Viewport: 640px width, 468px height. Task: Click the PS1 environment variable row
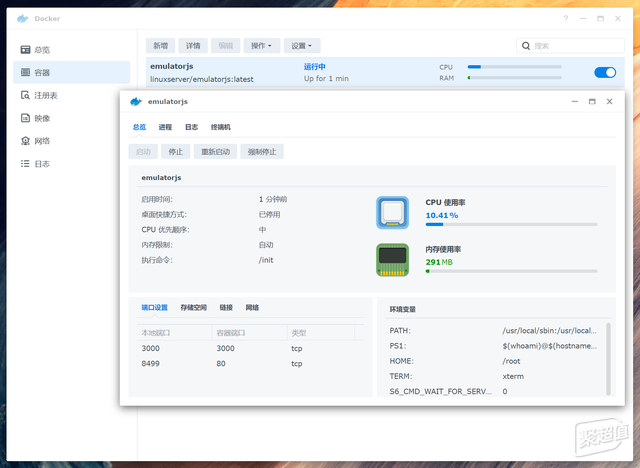point(496,346)
